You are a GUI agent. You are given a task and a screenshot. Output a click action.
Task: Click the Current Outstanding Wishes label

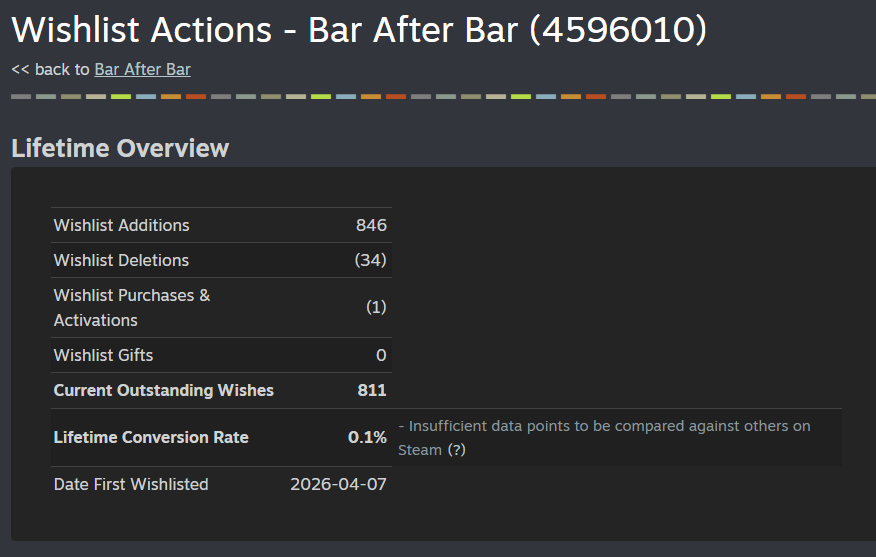[164, 391]
